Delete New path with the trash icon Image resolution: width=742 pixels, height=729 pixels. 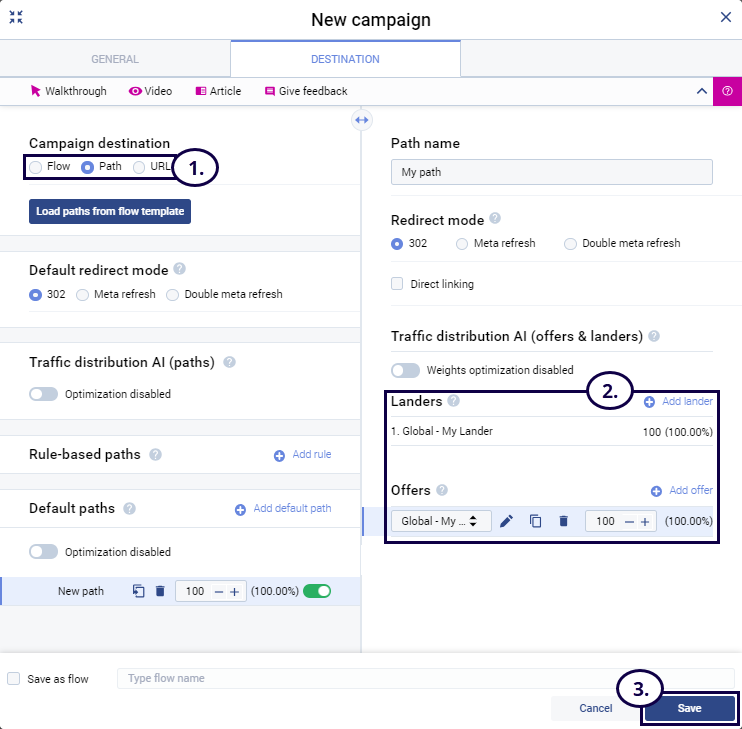tap(160, 591)
